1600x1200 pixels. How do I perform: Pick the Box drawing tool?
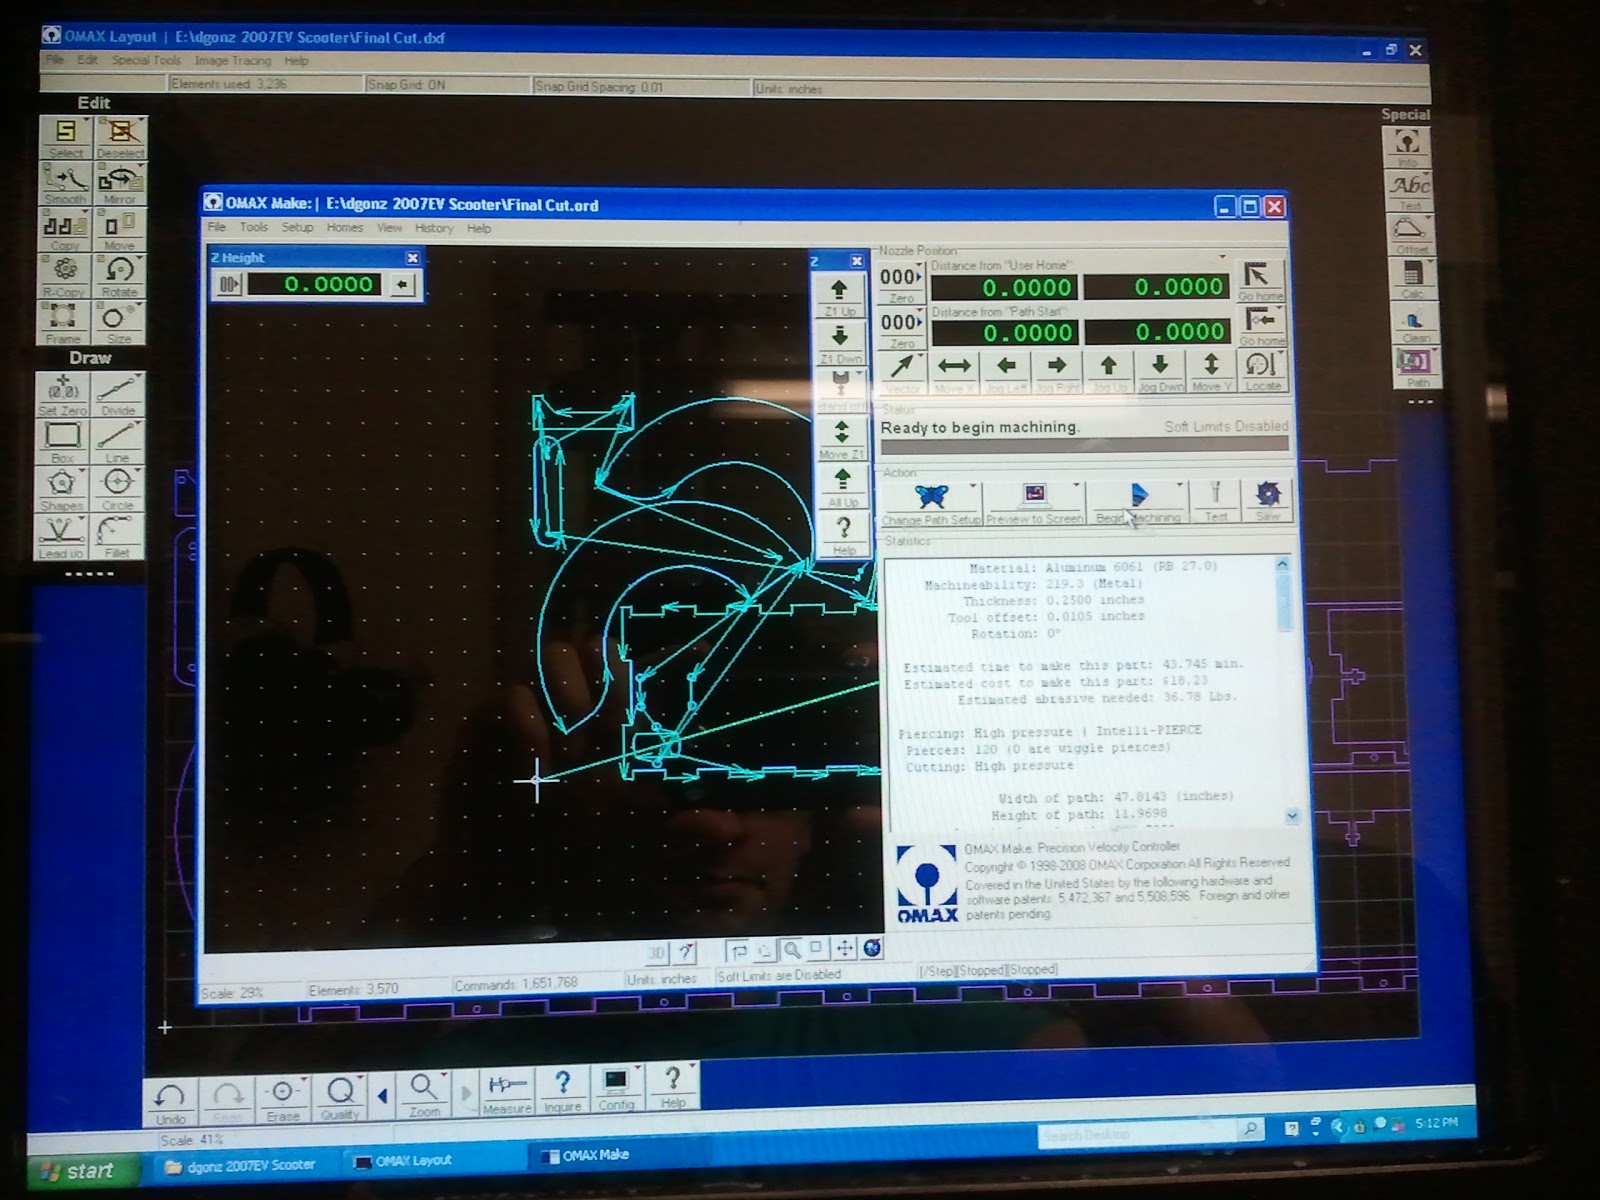(62, 441)
